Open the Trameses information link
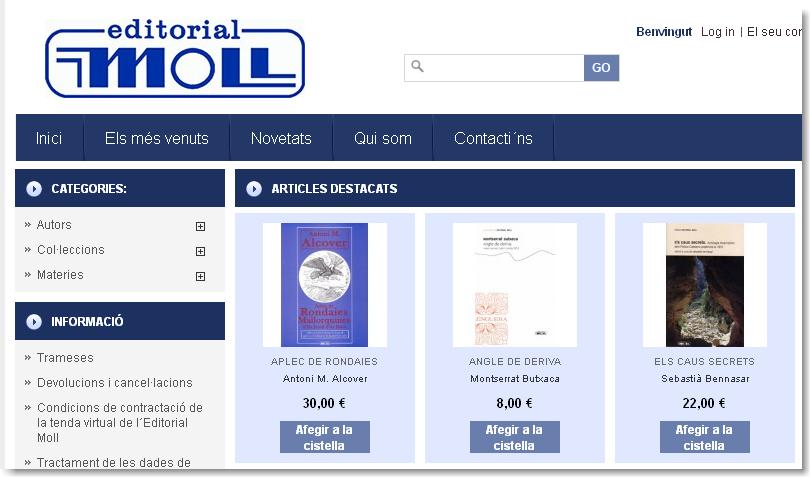 65,358
